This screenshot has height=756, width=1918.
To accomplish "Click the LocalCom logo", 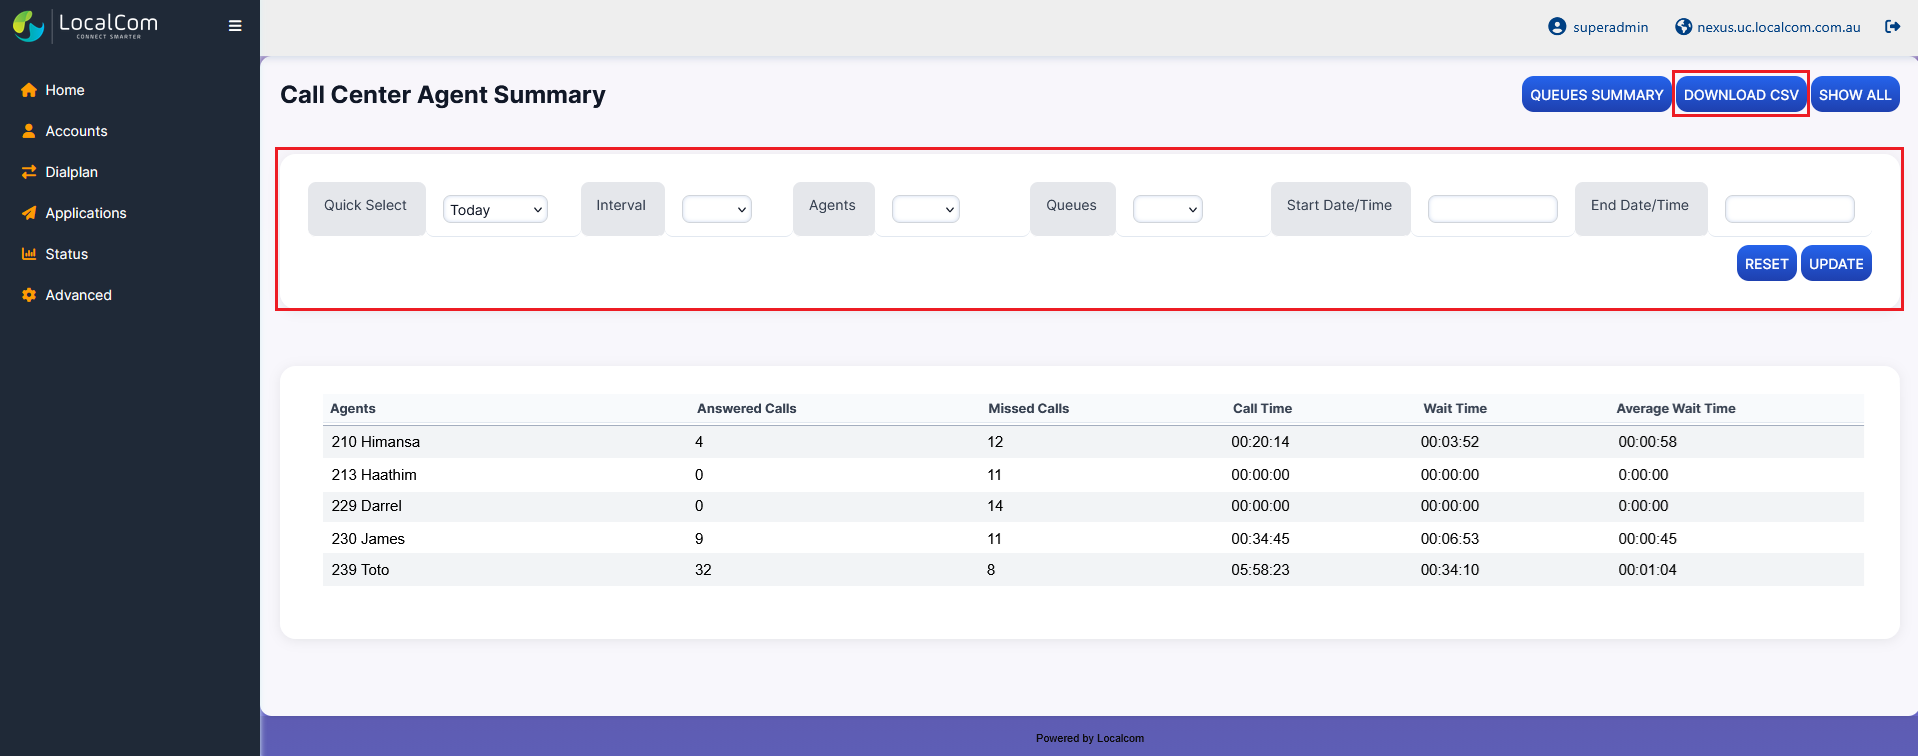I will (86, 26).
